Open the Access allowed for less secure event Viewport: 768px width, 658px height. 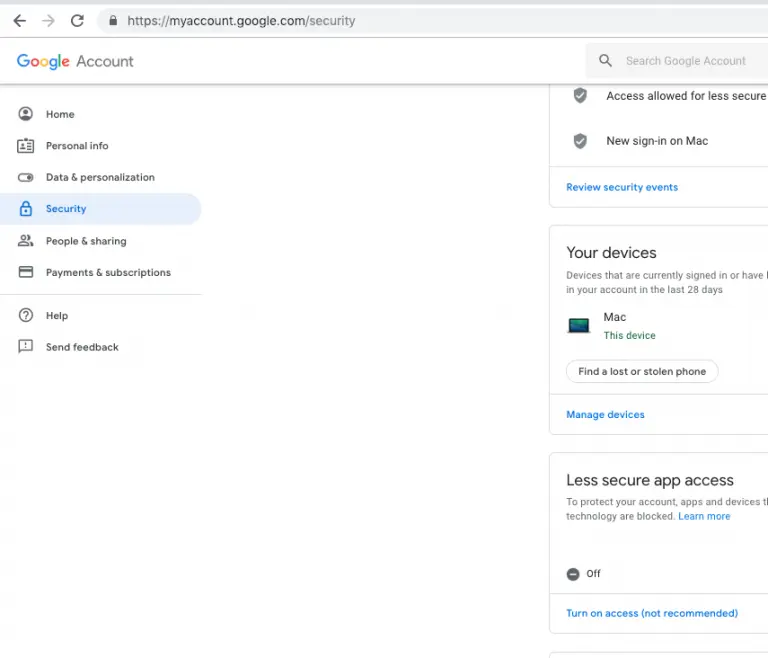[x=686, y=96]
